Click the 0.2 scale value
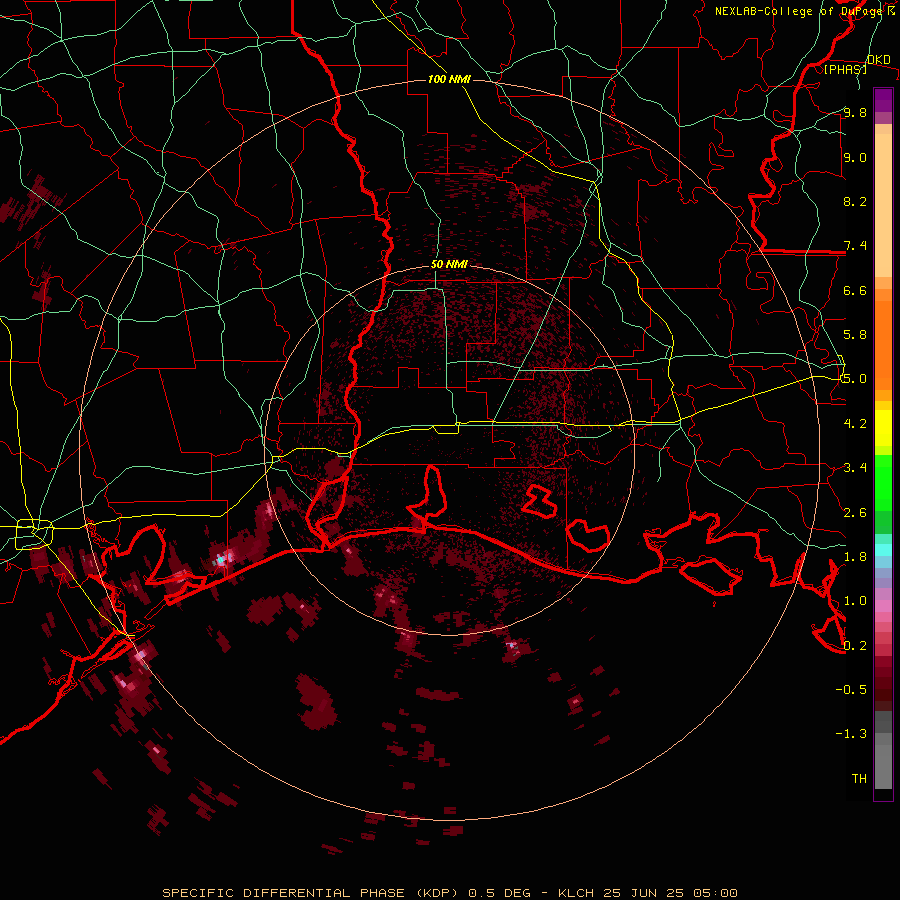 click(855, 646)
